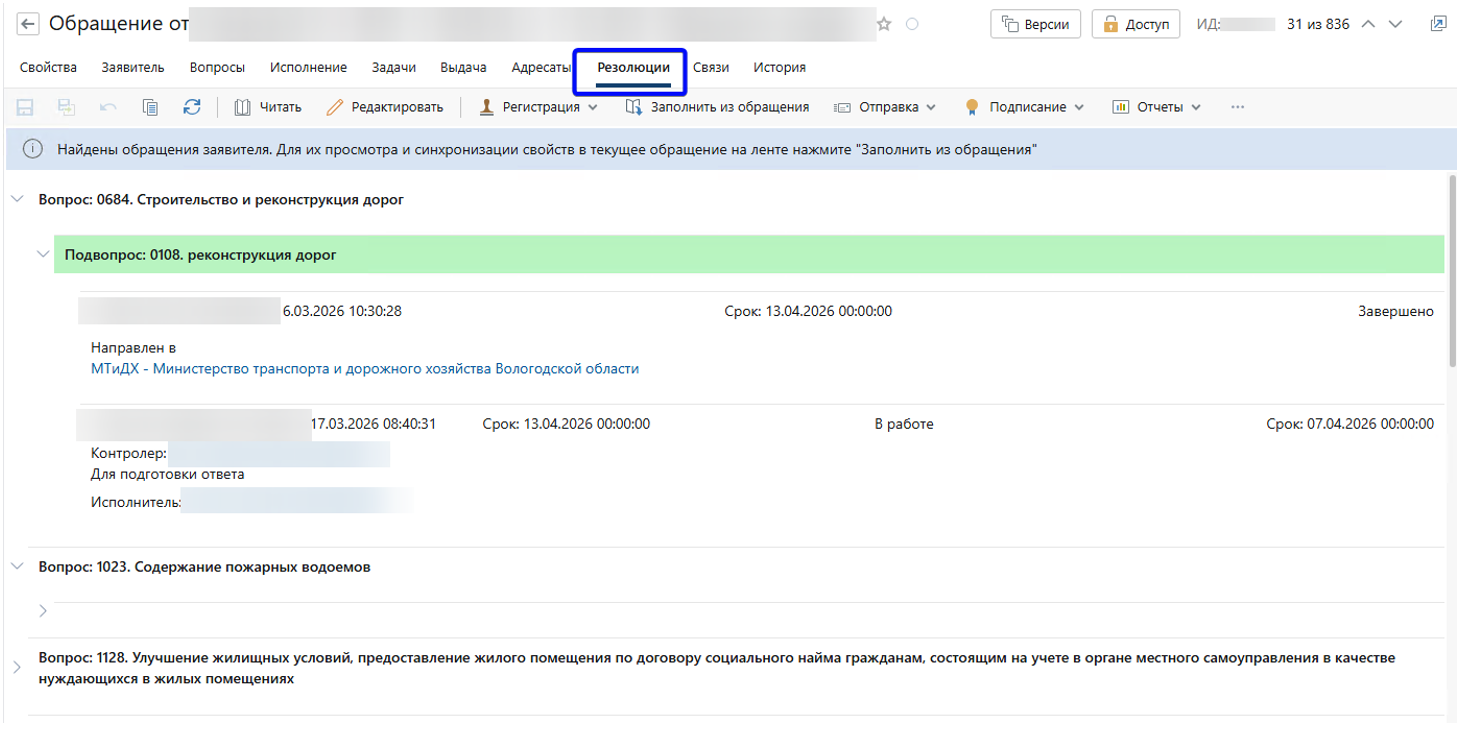The height and width of the screenshot is (729, 1464).
Task: Go to previous record with up chevron
Action: tap(1369, 24)
